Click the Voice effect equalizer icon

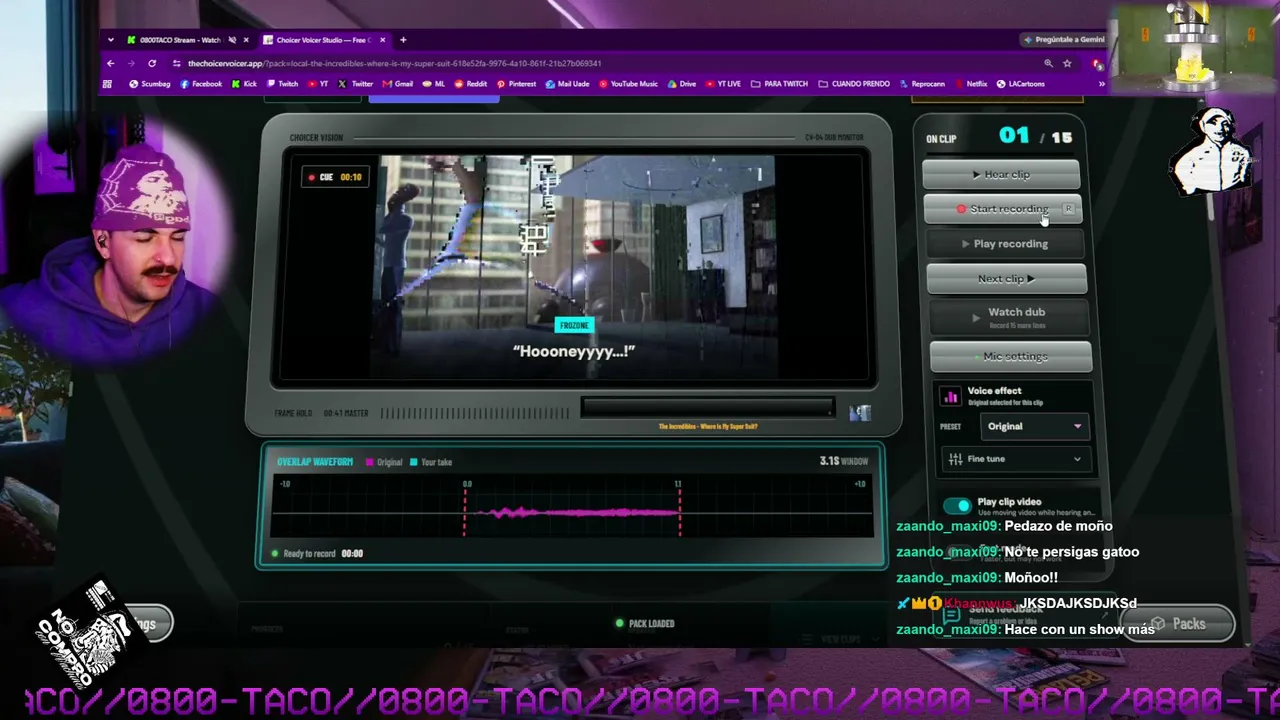[951, 397]
